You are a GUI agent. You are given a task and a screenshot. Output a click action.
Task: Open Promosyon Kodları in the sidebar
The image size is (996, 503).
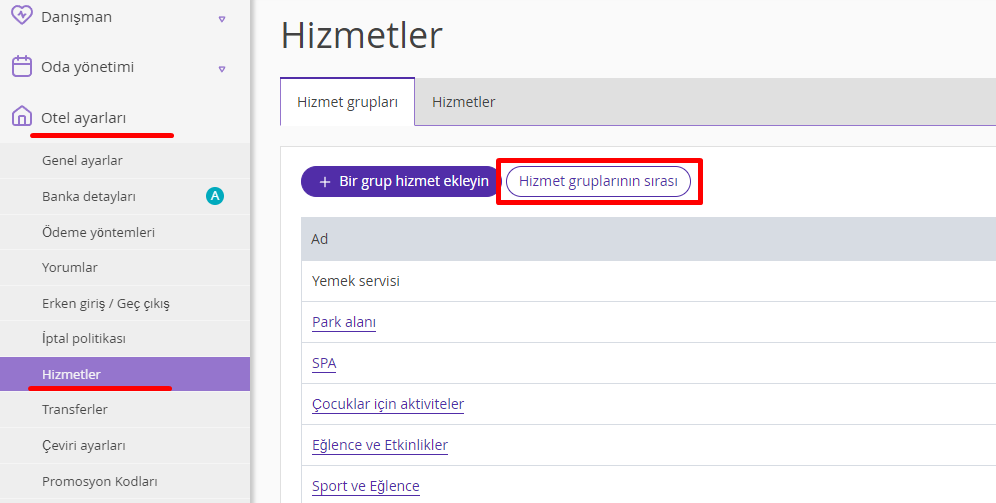click(x=124, y=481)
